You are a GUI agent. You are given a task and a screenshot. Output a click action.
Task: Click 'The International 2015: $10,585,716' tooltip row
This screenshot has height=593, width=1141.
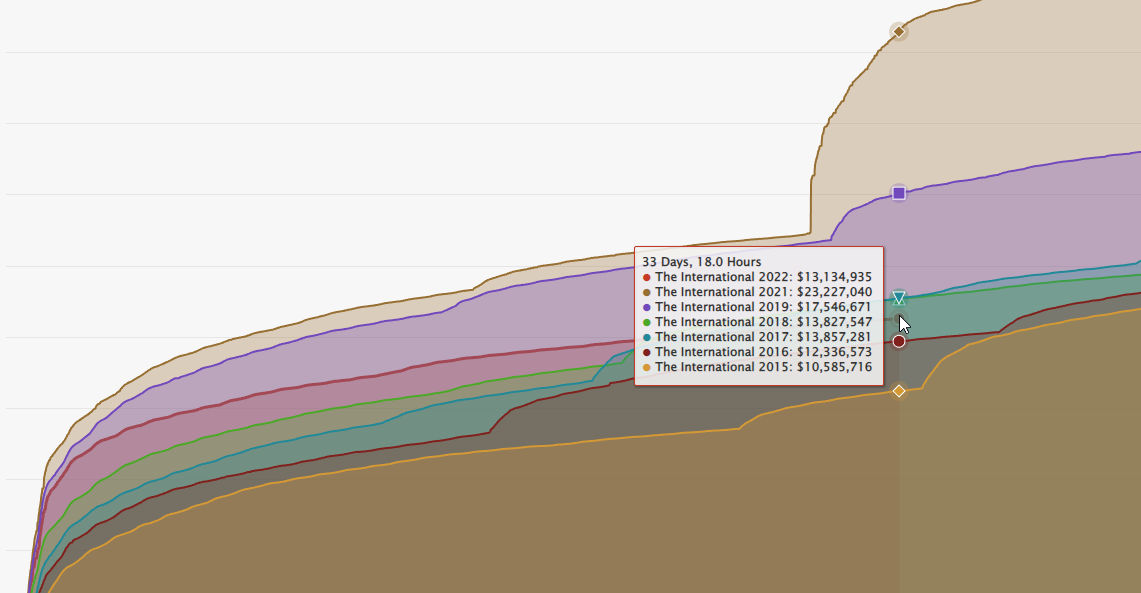click(x=757, y=367)
